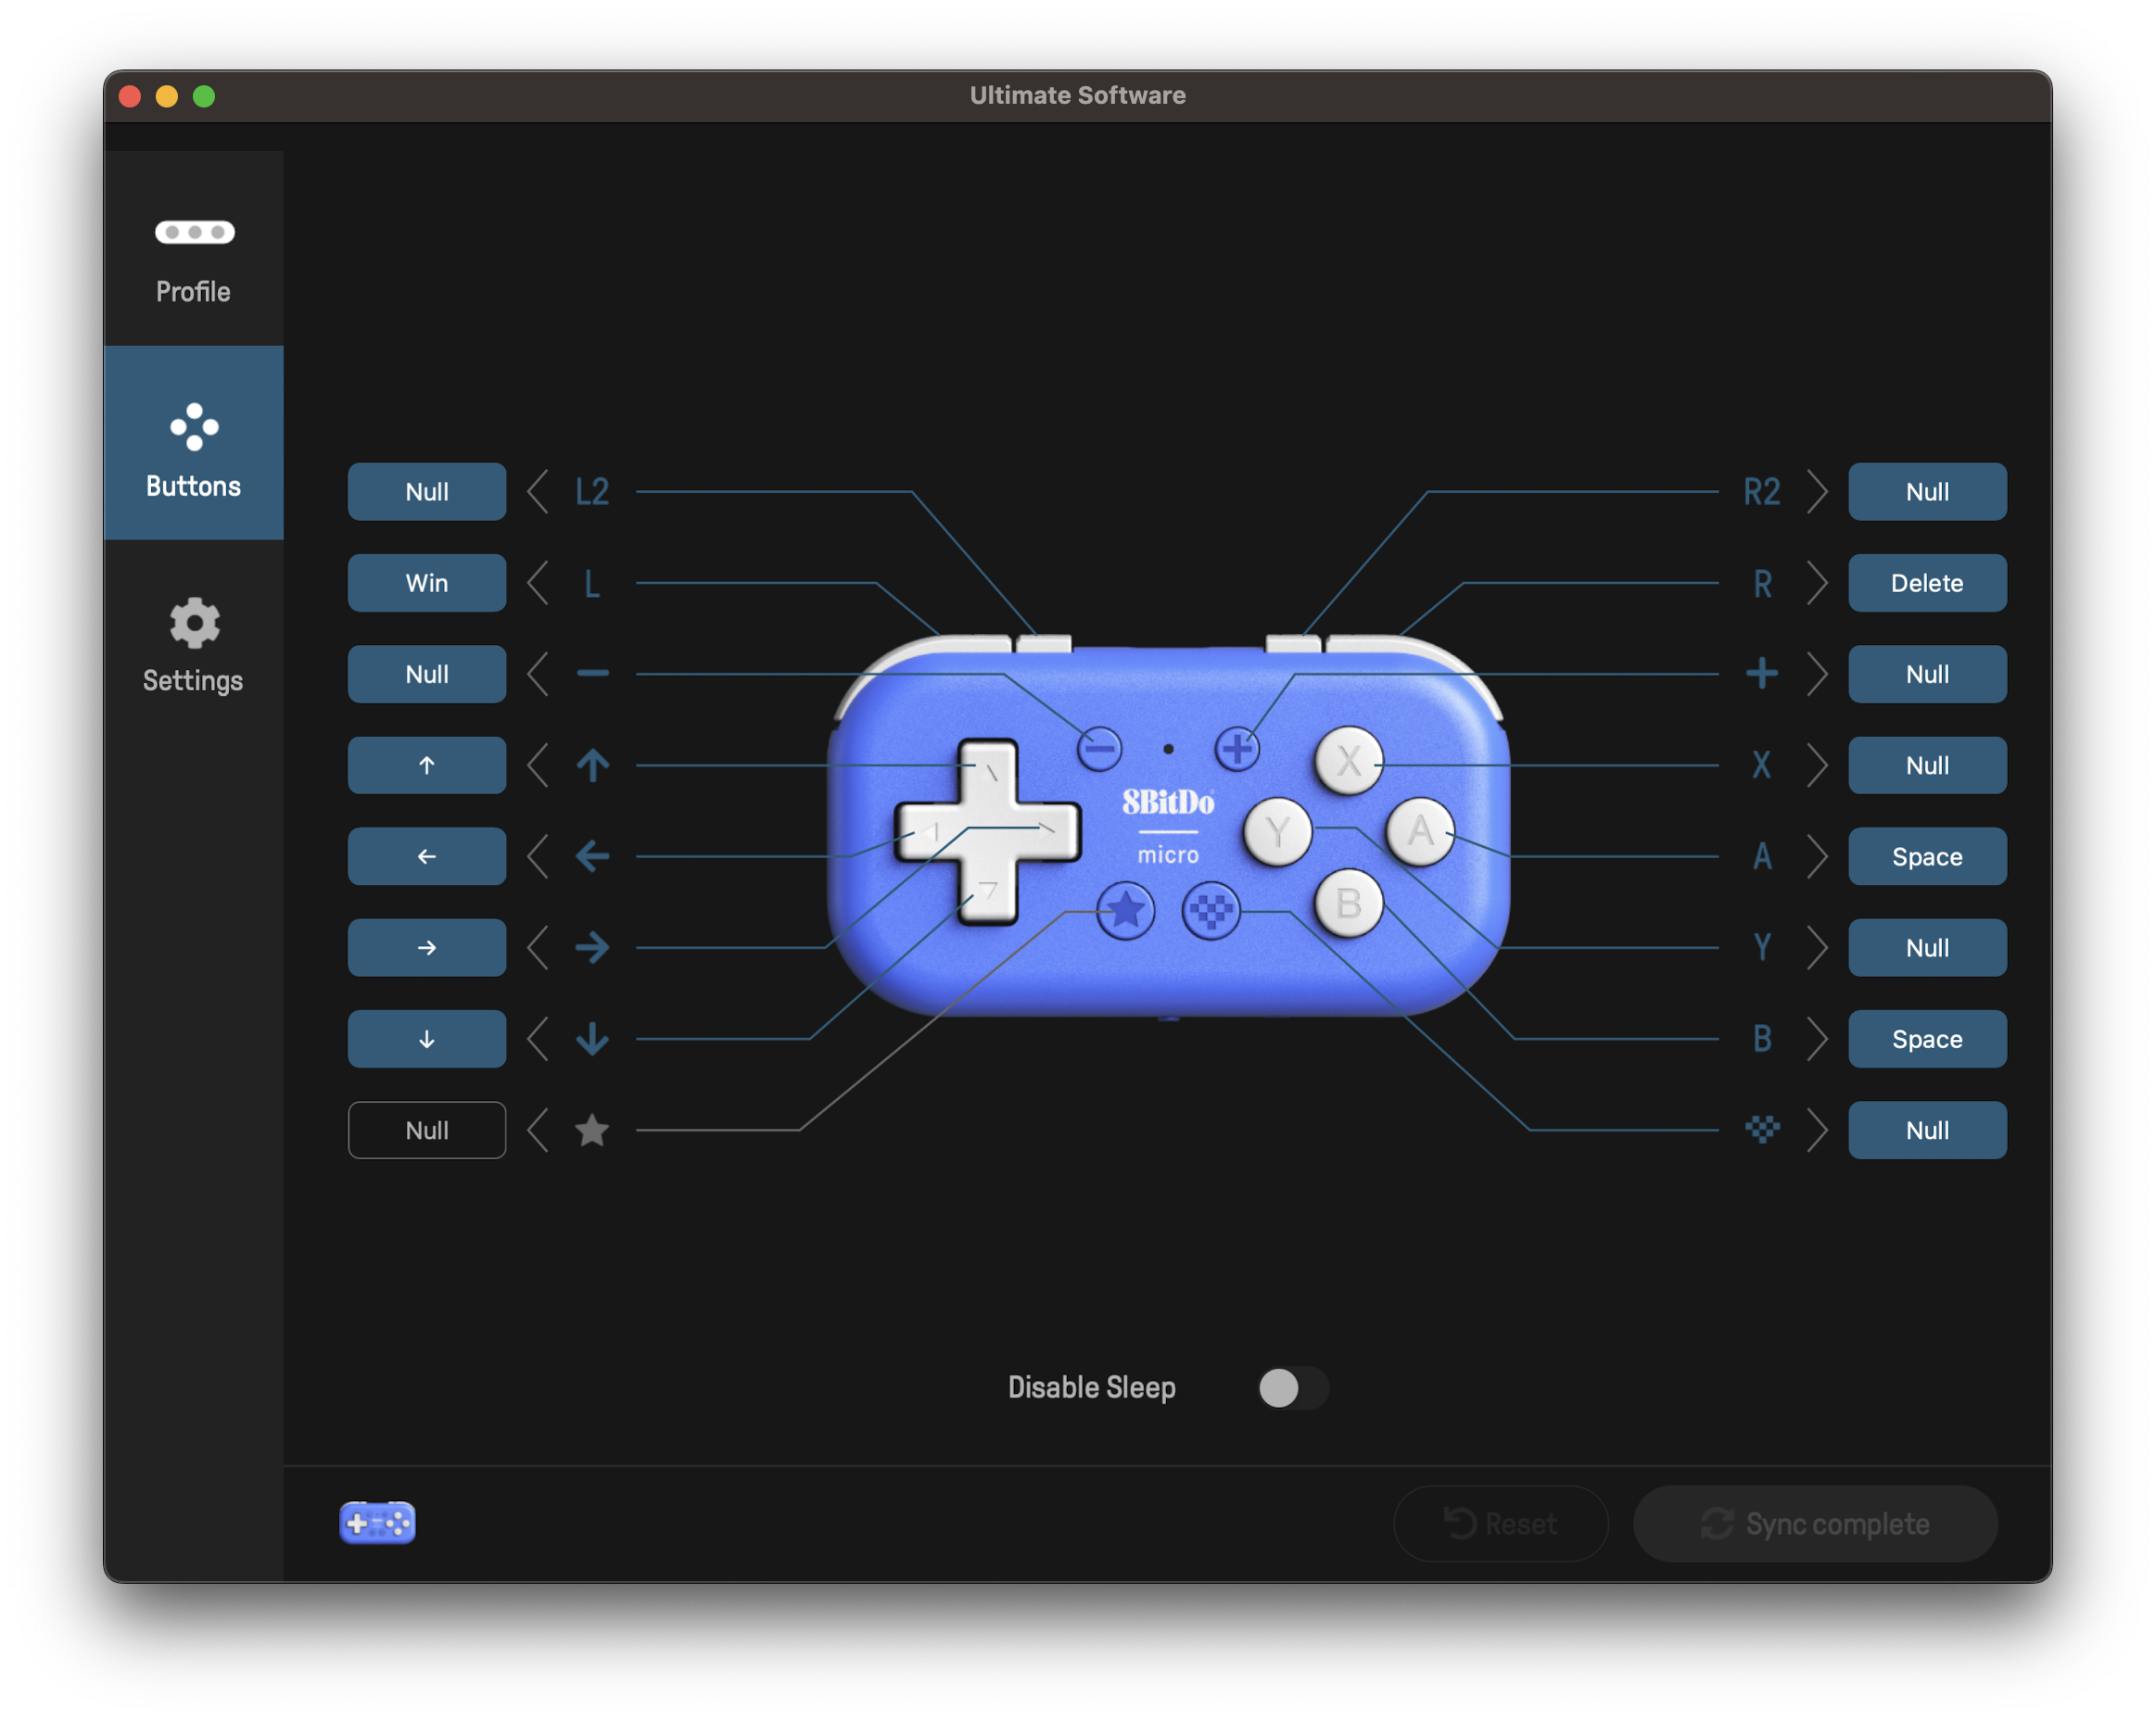Click the Sync complete button
The height and width of the screenshot is (1720, 2156).
[1815, 1523]
